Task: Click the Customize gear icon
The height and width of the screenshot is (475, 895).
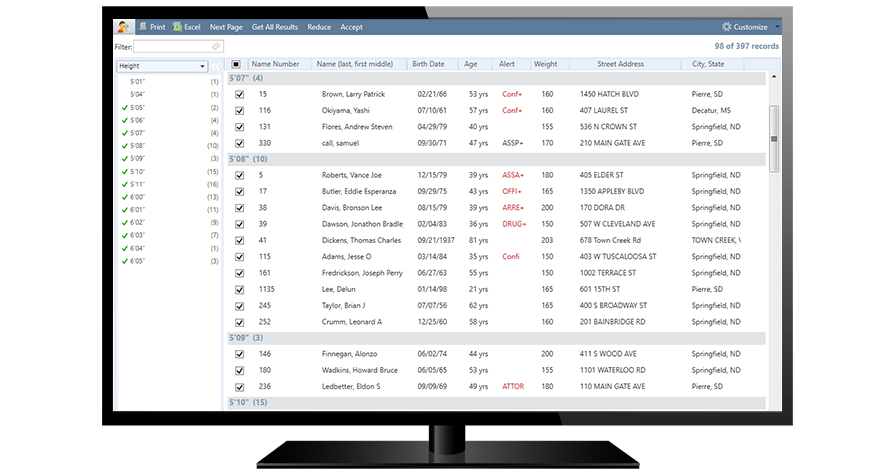Action: tap(726, 27)
